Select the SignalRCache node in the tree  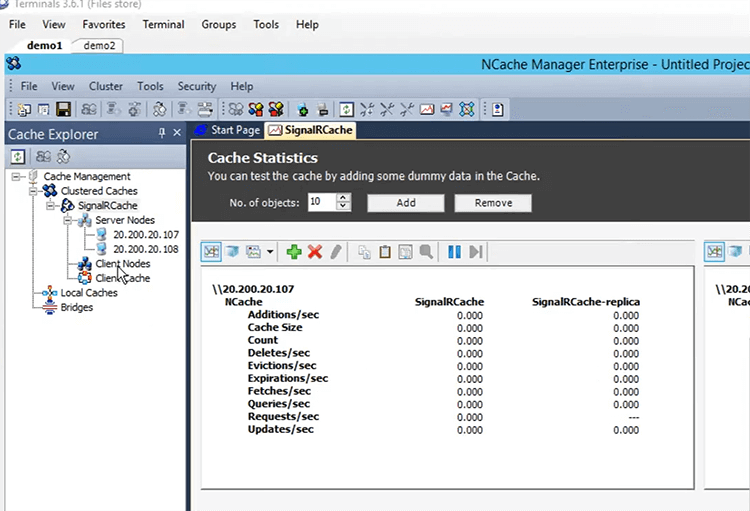pyautogui.click(x=108, y=206)
